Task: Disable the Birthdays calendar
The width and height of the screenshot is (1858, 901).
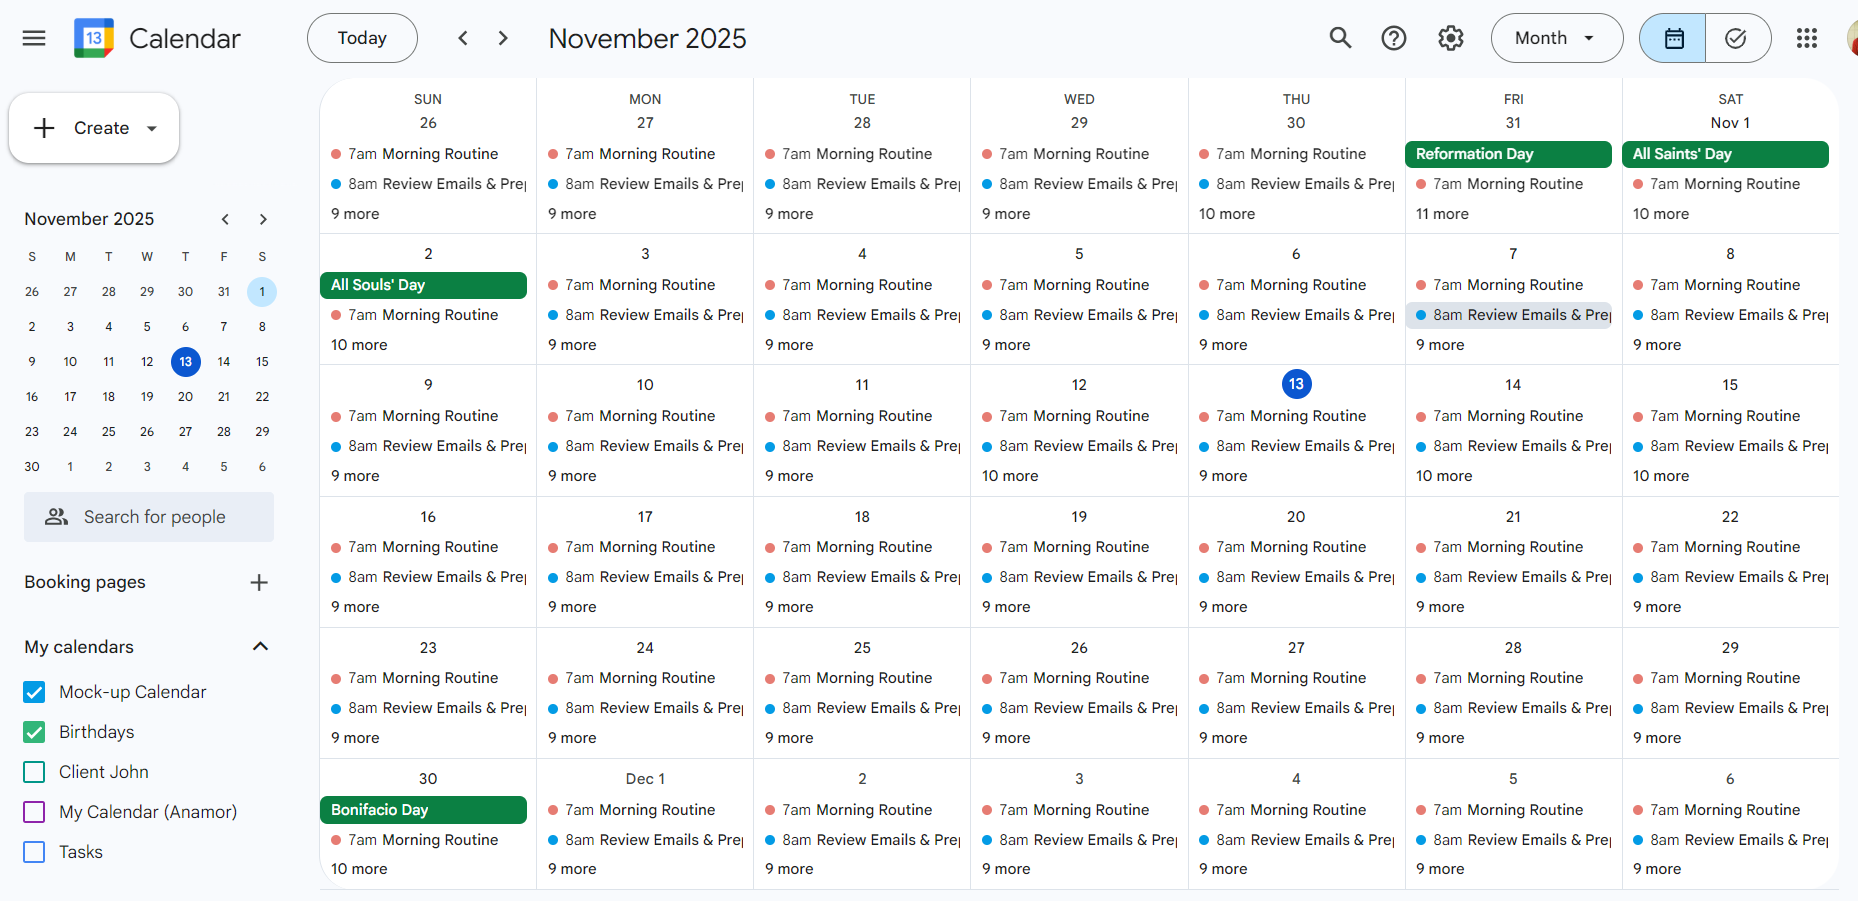Action: [x=33, y=731]
